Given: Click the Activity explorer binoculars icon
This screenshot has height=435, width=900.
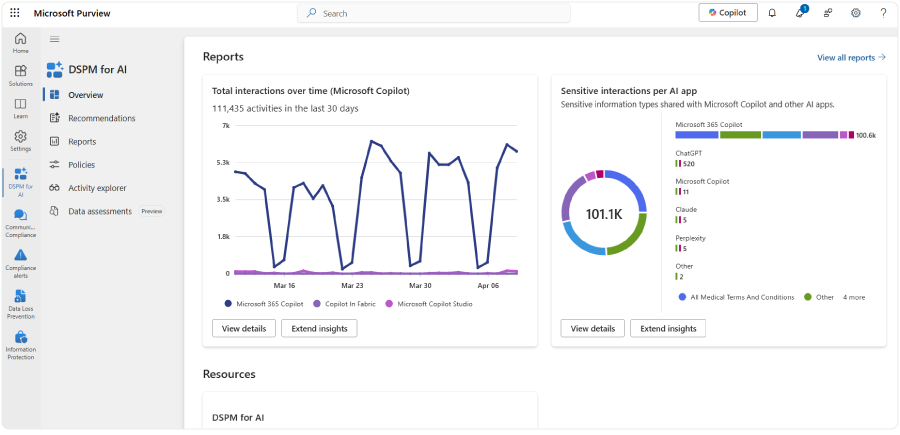Looking at the screenshot, I should click(x=55, y=188).
